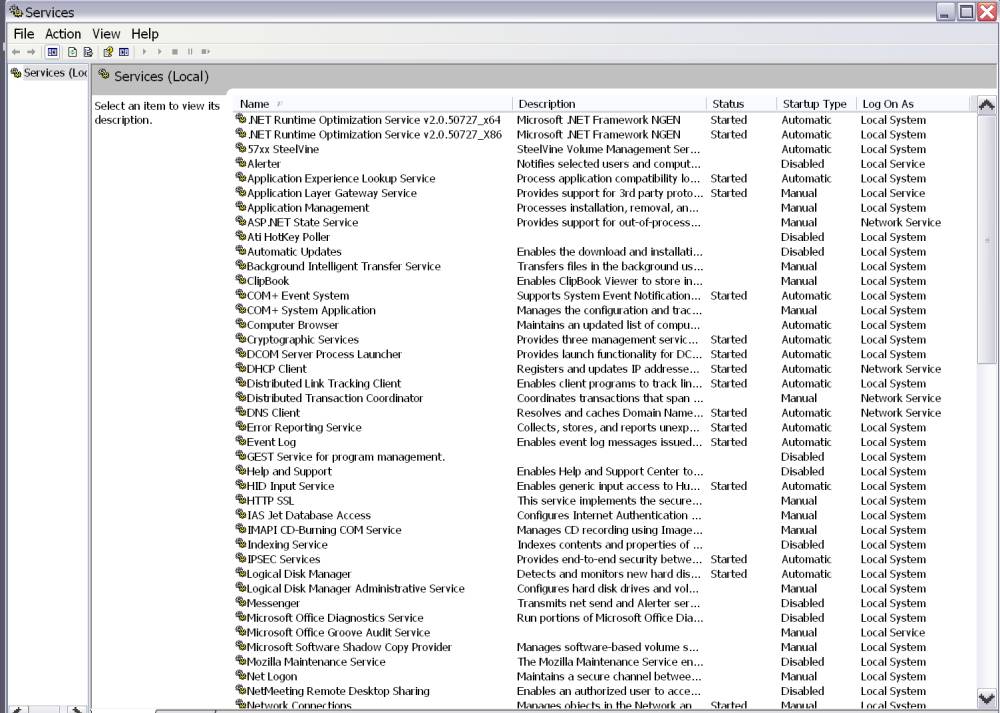The width and height of the screenshot is (1000, 713).
Task: Click the gear icon beside Automatic Updates
Action: click(x=240, y=251)
